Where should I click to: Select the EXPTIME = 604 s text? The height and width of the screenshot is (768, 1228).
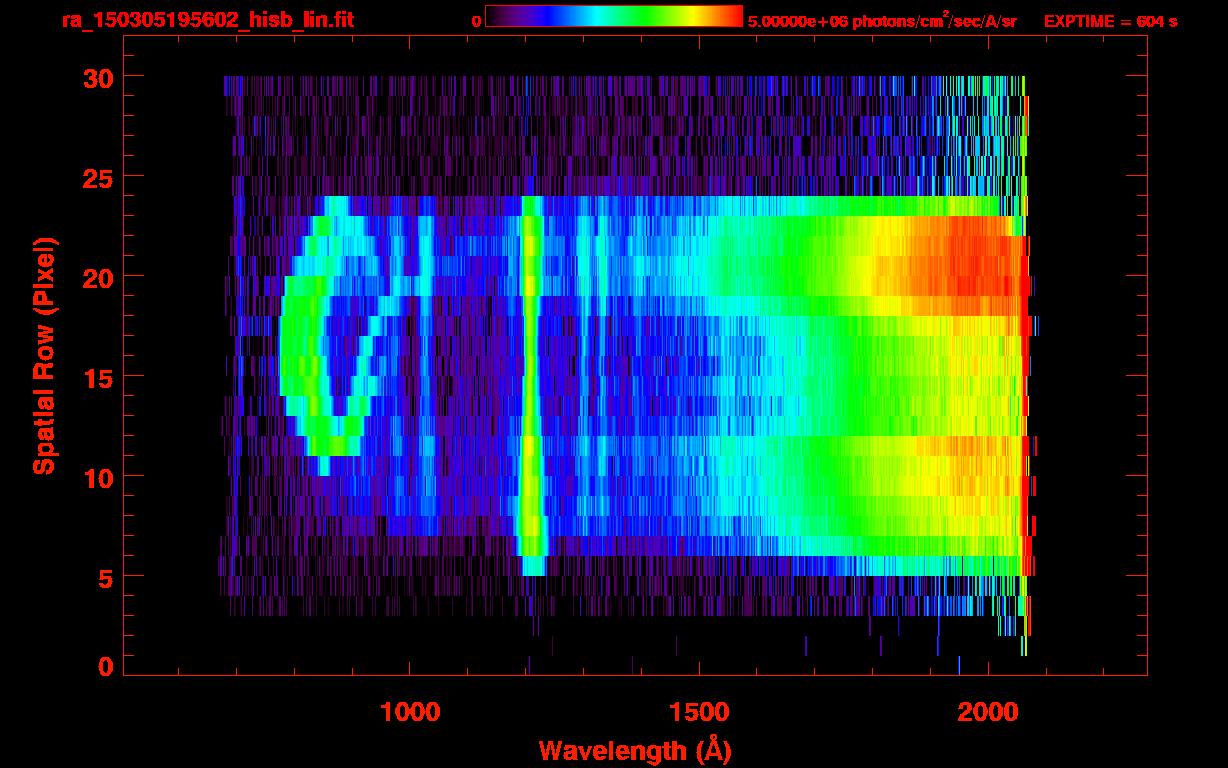point(1110,21)
